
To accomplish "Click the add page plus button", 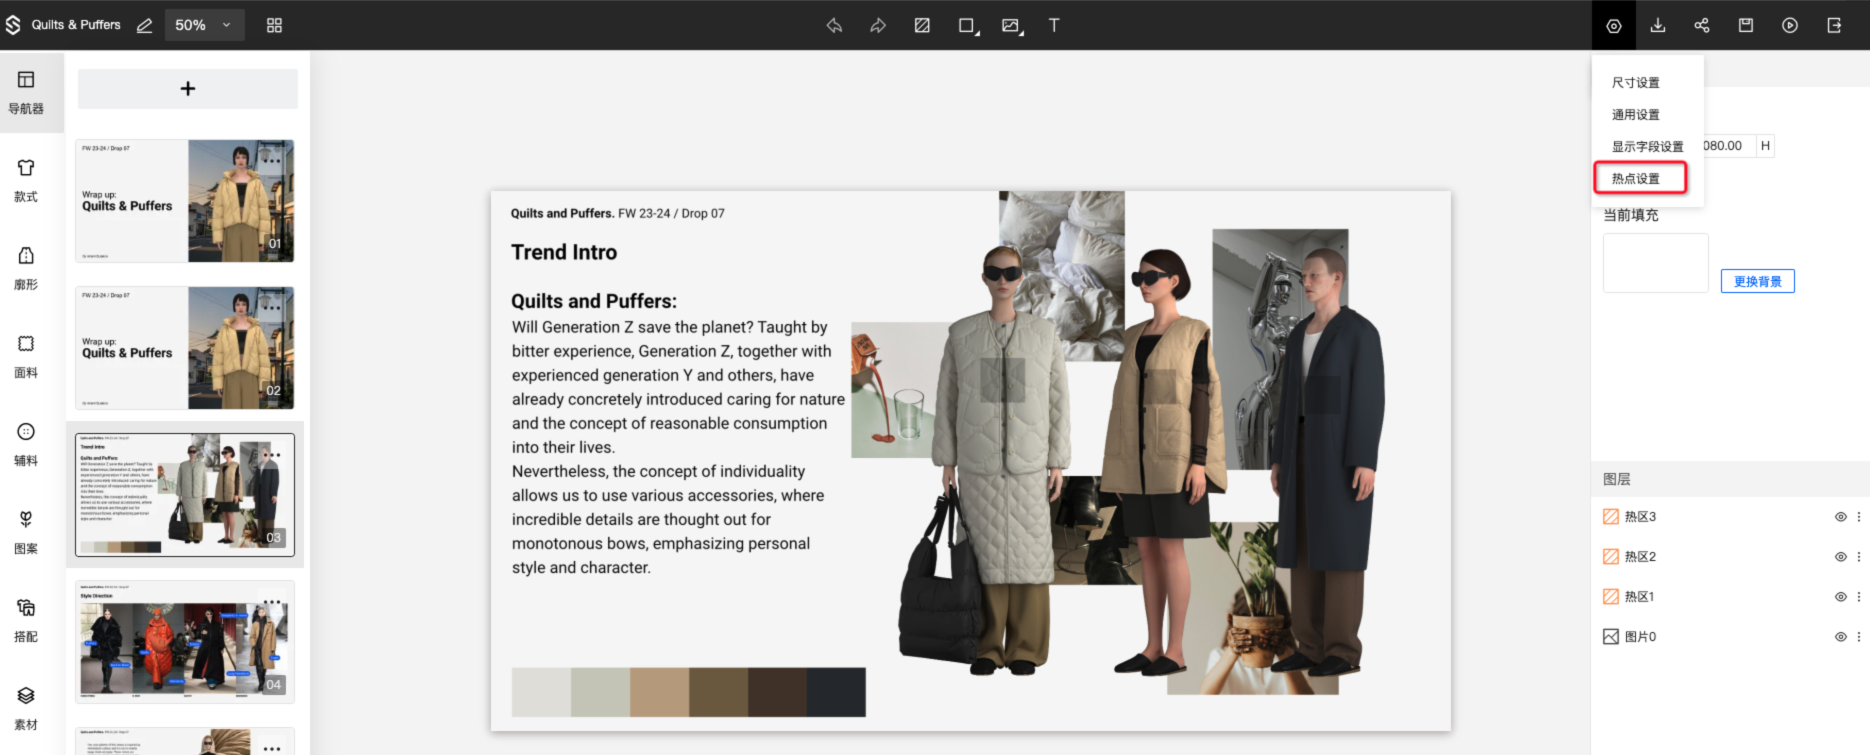I will pyautogui.click(x=188, y=89).
